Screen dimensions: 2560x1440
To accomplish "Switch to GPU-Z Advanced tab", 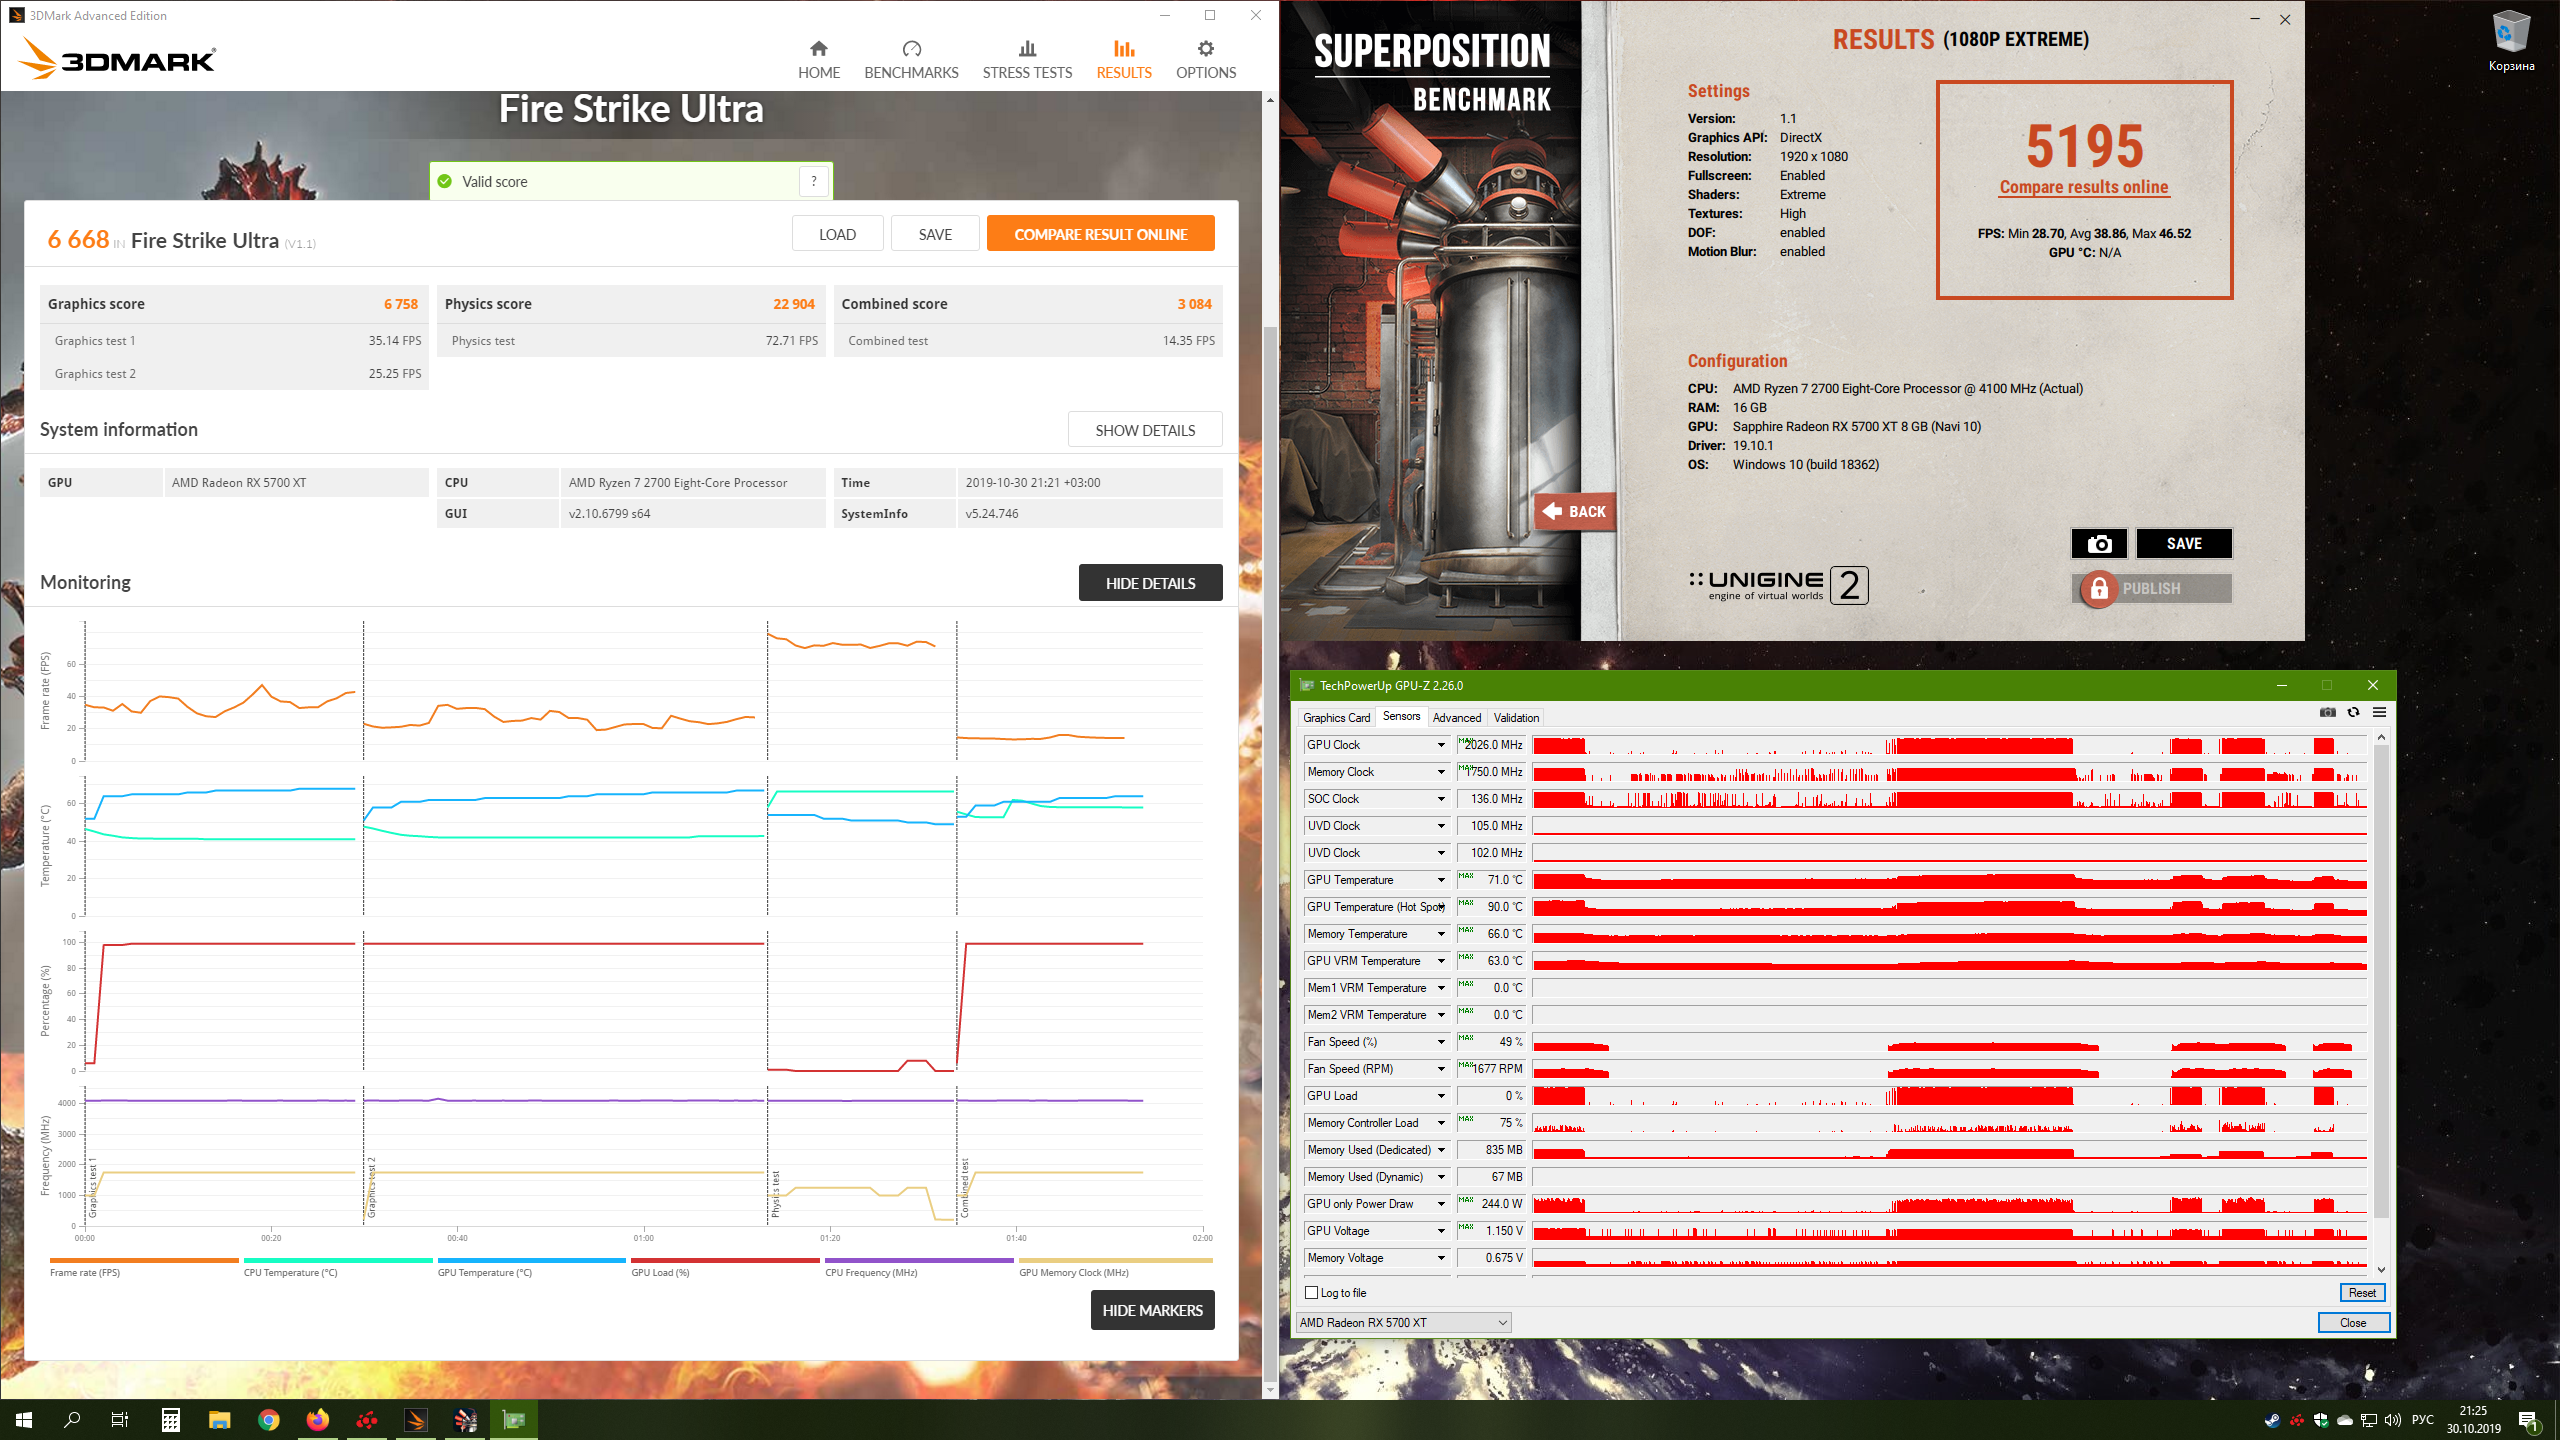I will click(x=1456, y=717).
